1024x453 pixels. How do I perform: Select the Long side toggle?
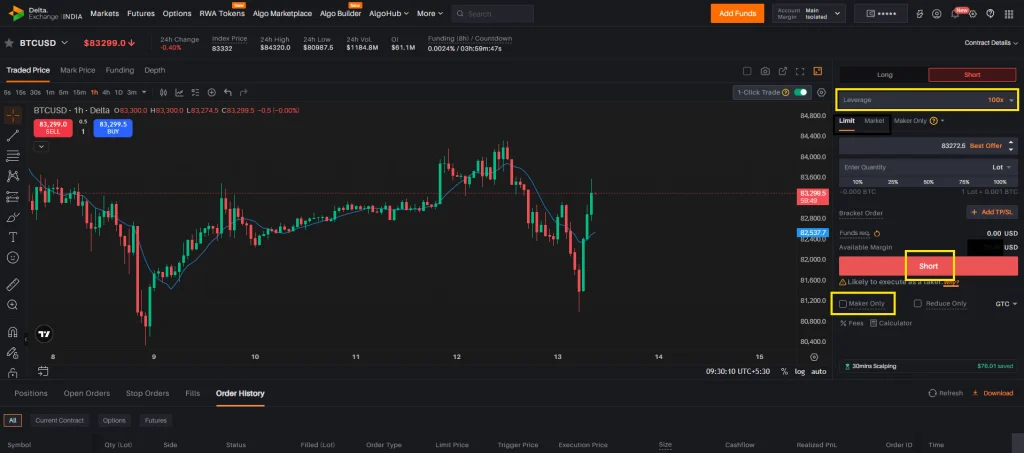point(884,75)
